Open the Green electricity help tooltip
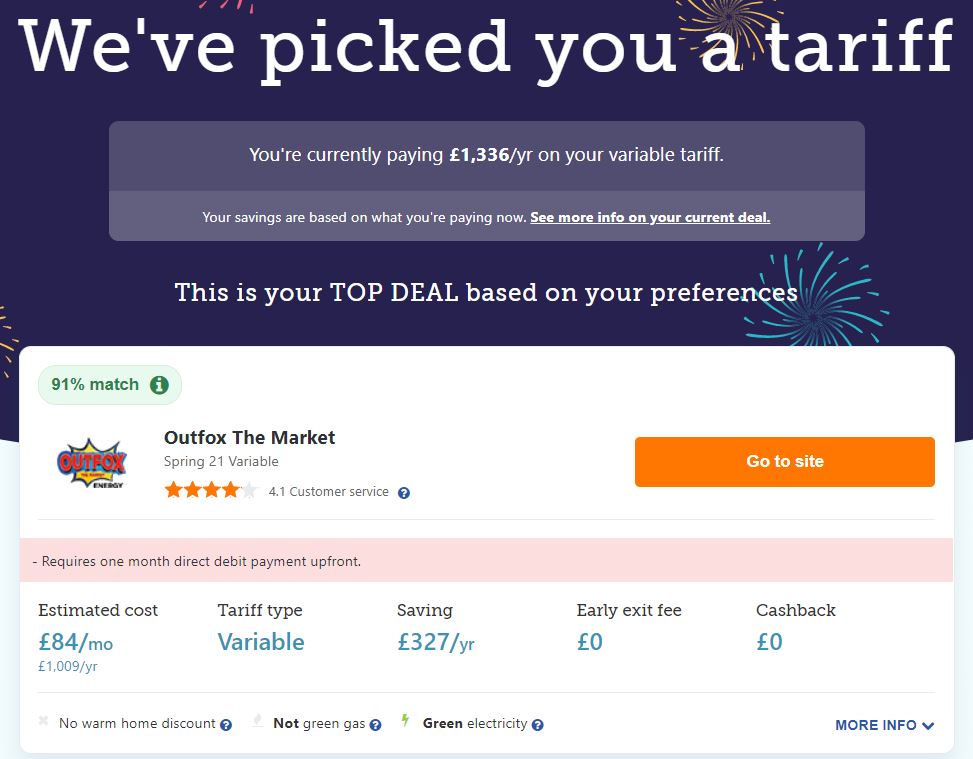Screen dimensions: 973x759 [x=537, y=725]
